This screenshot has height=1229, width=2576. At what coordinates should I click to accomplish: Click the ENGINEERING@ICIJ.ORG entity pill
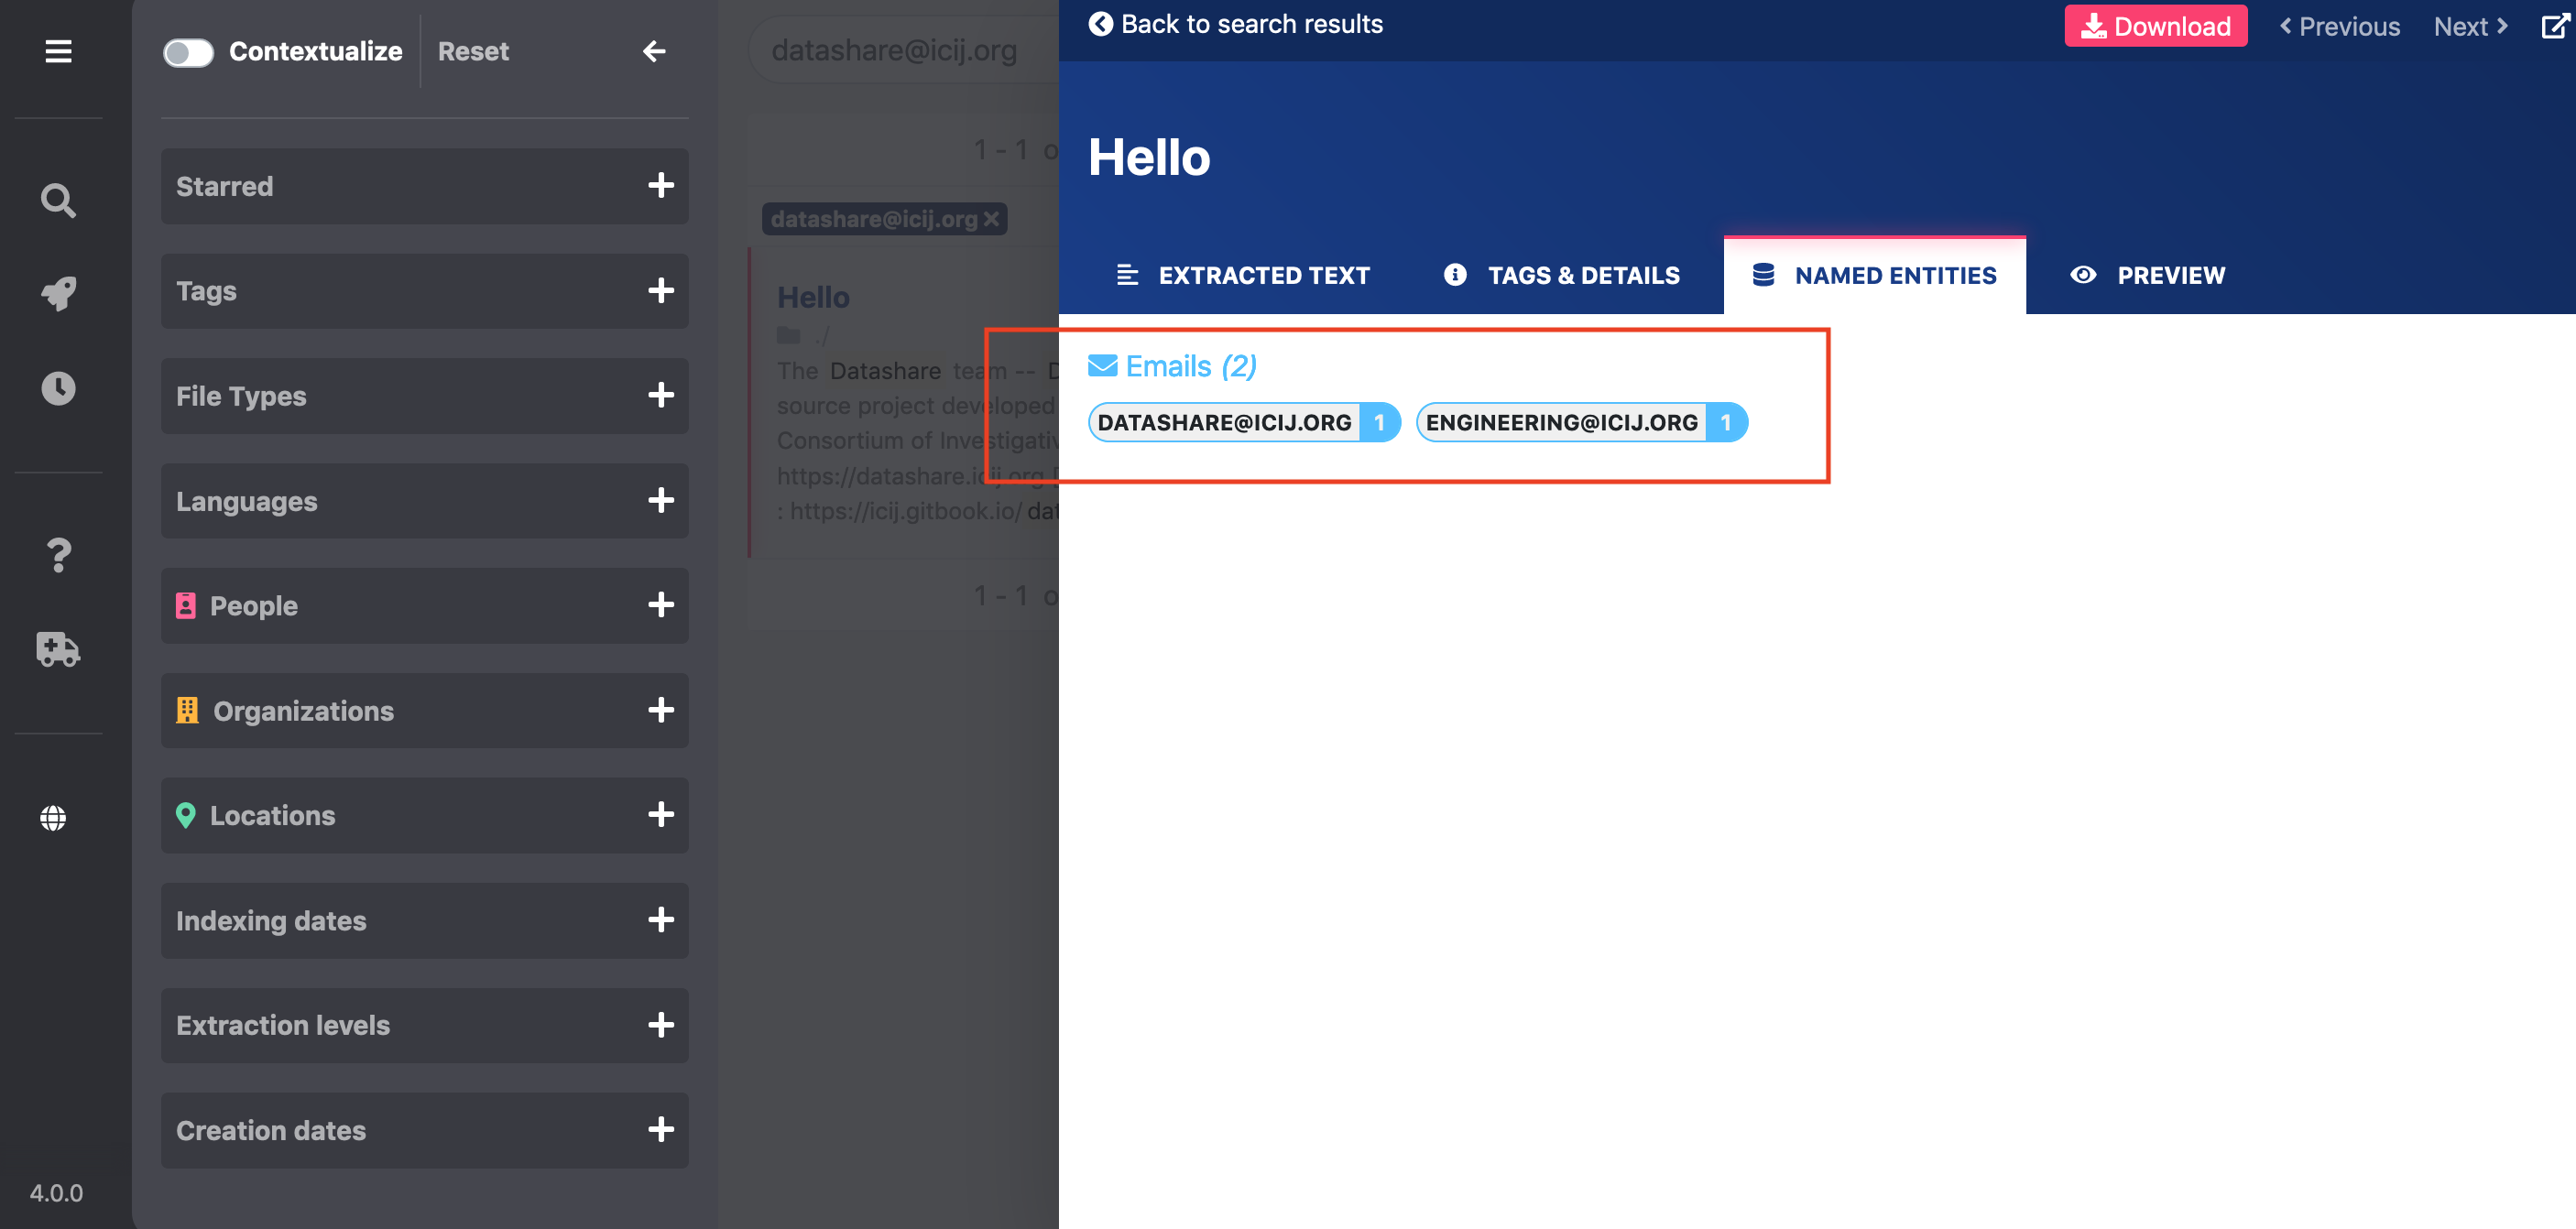point(1582,423)
